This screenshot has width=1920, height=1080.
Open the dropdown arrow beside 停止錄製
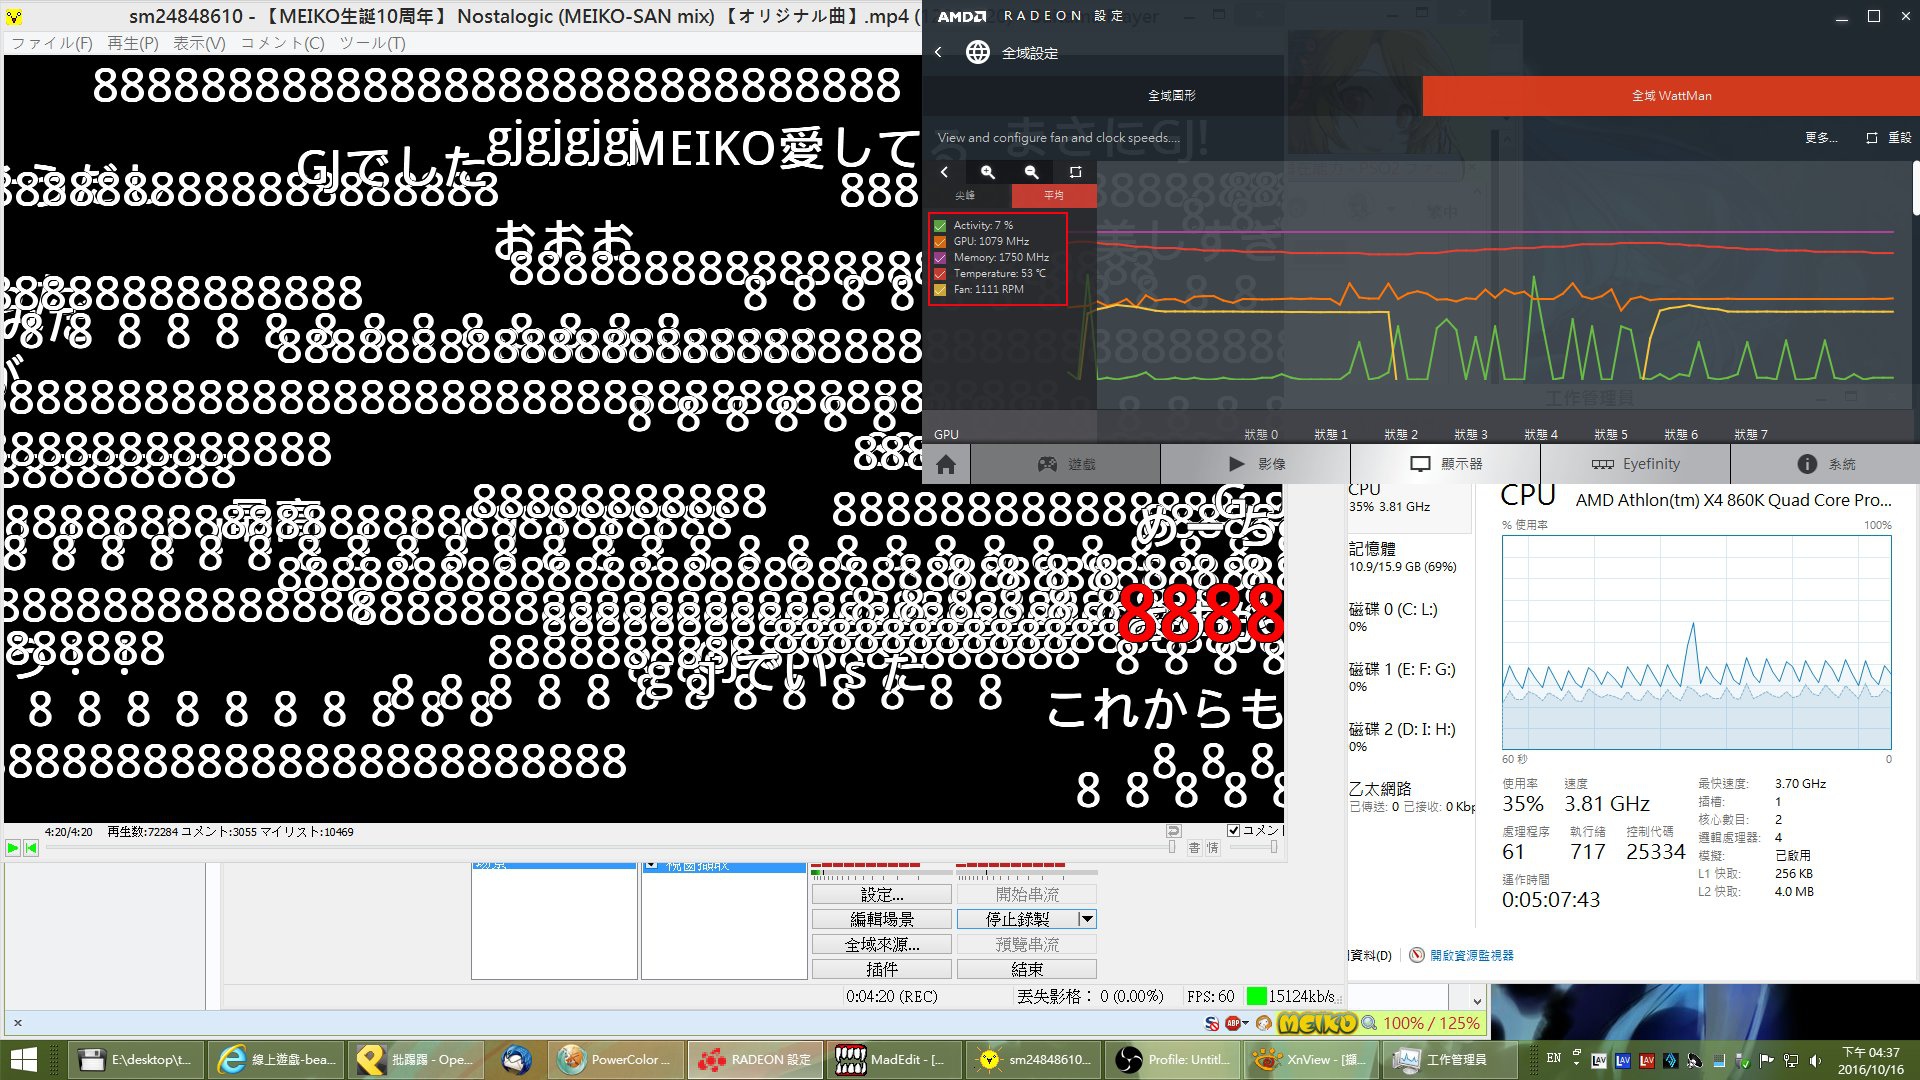point(1087,919)
